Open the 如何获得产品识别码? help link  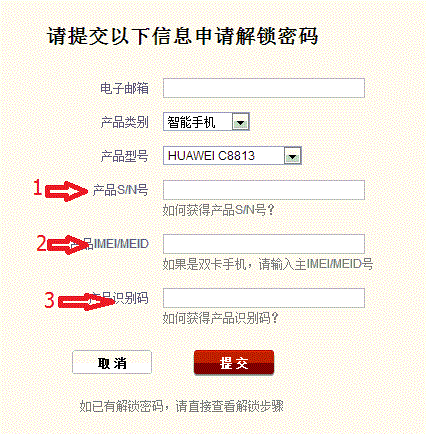(220, 318)
